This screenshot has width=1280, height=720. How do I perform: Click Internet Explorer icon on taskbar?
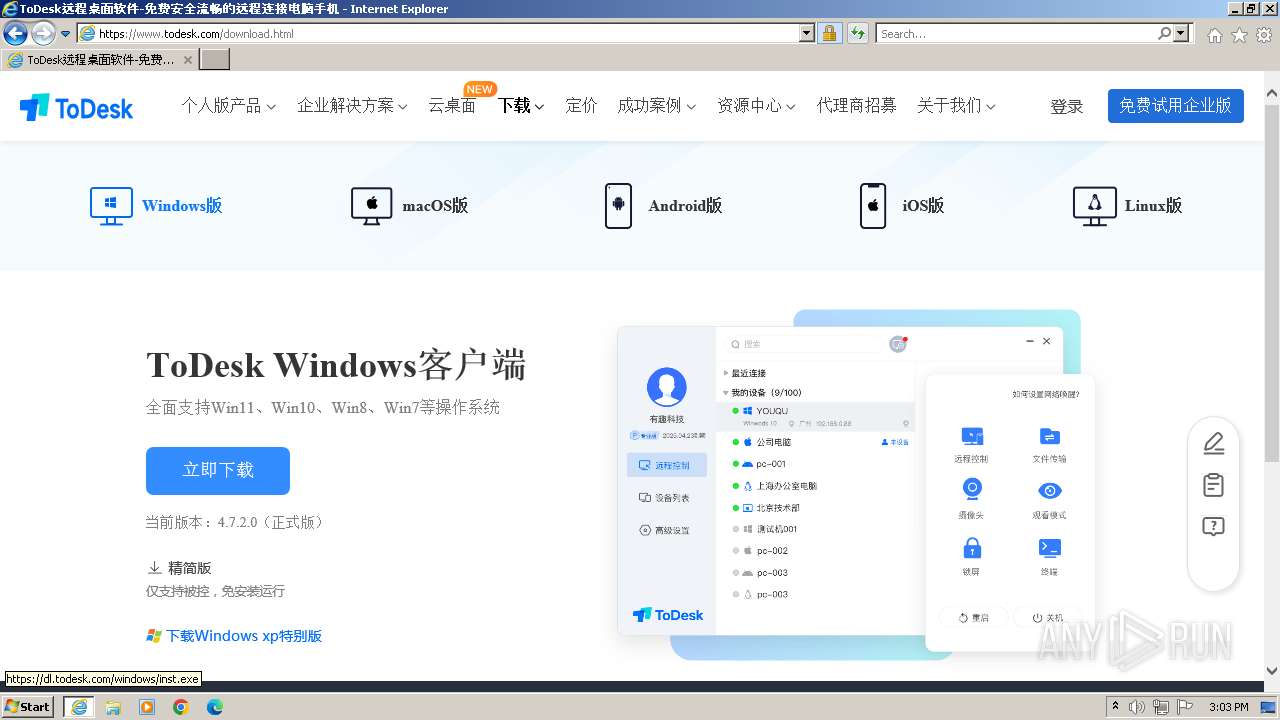coord(79,707)
